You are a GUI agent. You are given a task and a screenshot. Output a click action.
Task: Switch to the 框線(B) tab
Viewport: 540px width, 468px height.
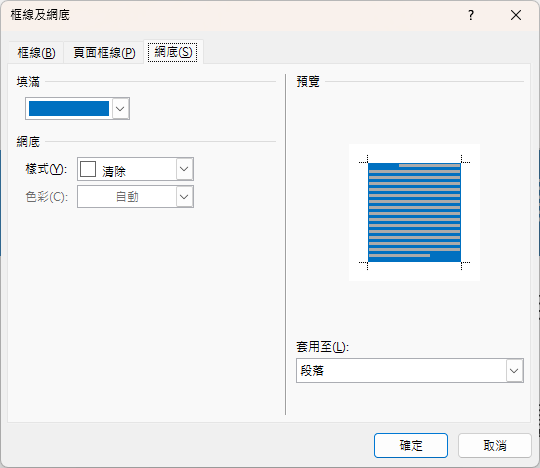[36, 53]
